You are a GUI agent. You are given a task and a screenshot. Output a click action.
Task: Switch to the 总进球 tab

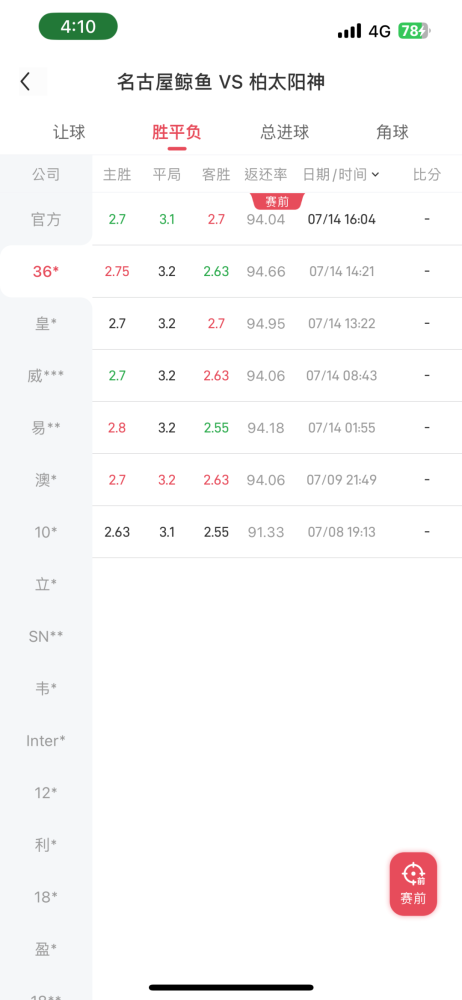[x=285, y=132]
